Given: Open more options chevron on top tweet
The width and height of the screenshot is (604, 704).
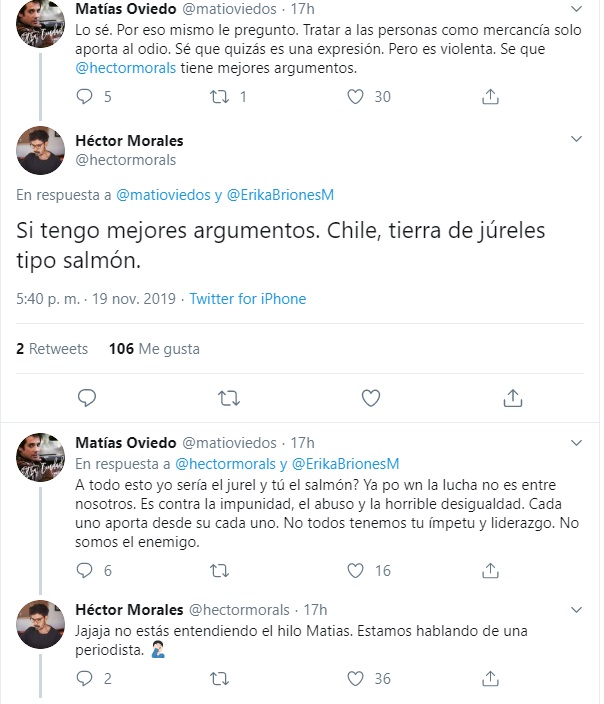Looking at the screenshot, I should tap(575, 10).
